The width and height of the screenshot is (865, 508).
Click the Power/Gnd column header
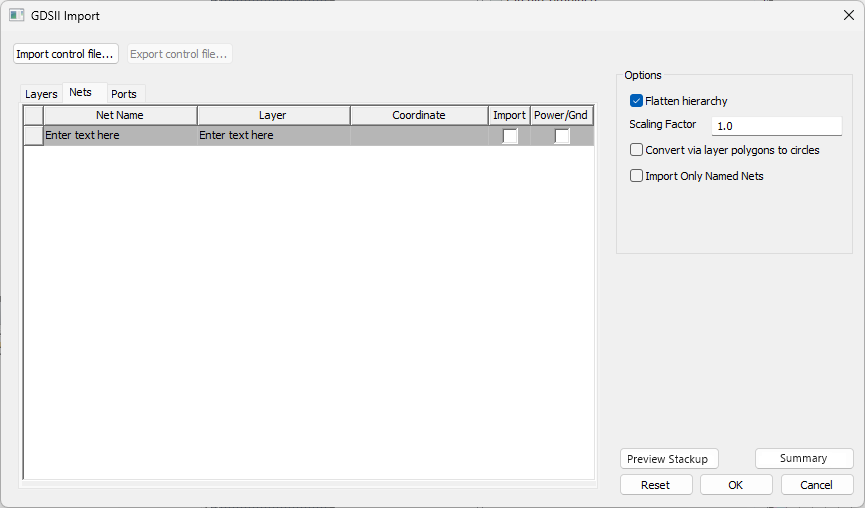click(561, 115)
